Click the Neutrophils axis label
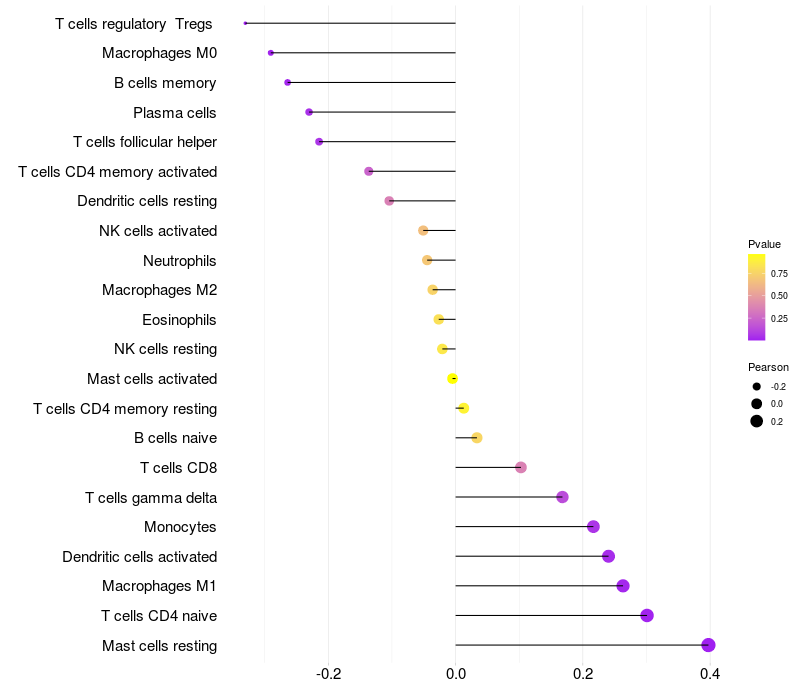This screenshot has height=700, width=800. tap(180, 261)
